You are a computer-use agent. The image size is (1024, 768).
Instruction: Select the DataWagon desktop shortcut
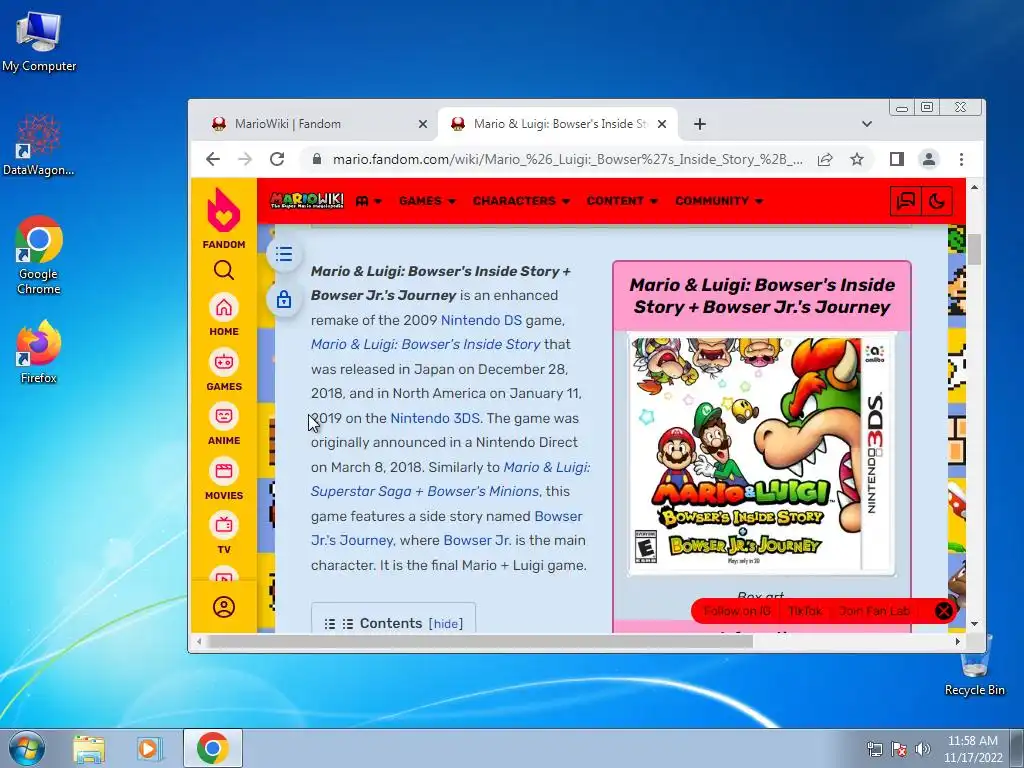pyautogui.click(x=39, y=144)
